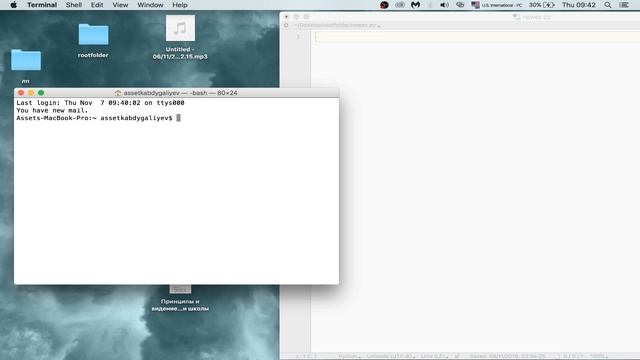Open the Edit menu
This screenshot has width=640, height=360.
97,5
